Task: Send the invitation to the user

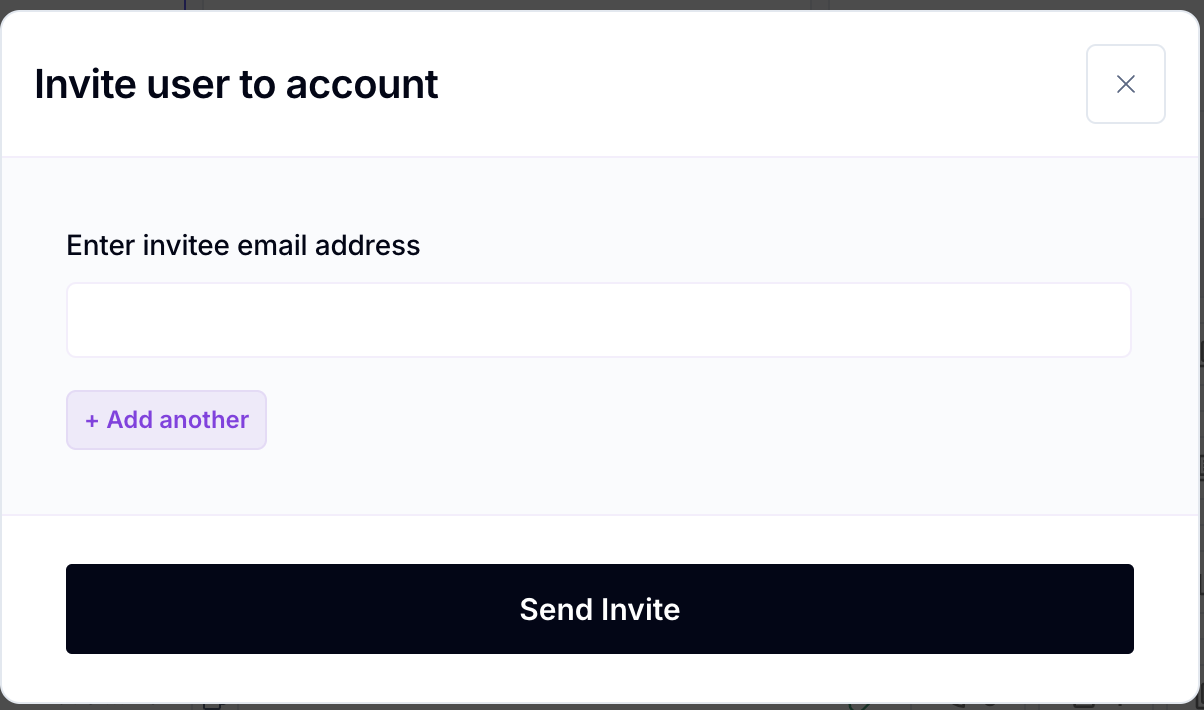Action: (x=599, y=609)
